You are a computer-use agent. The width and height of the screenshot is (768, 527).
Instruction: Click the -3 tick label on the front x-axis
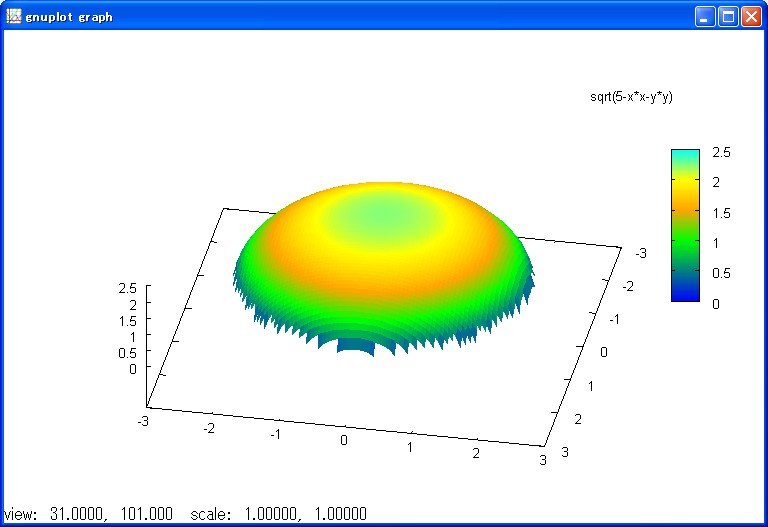click(x=143, y=421)
